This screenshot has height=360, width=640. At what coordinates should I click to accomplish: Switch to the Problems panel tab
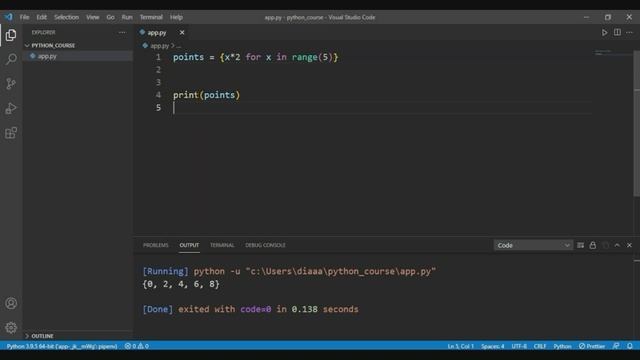click(x=156, y=245)
